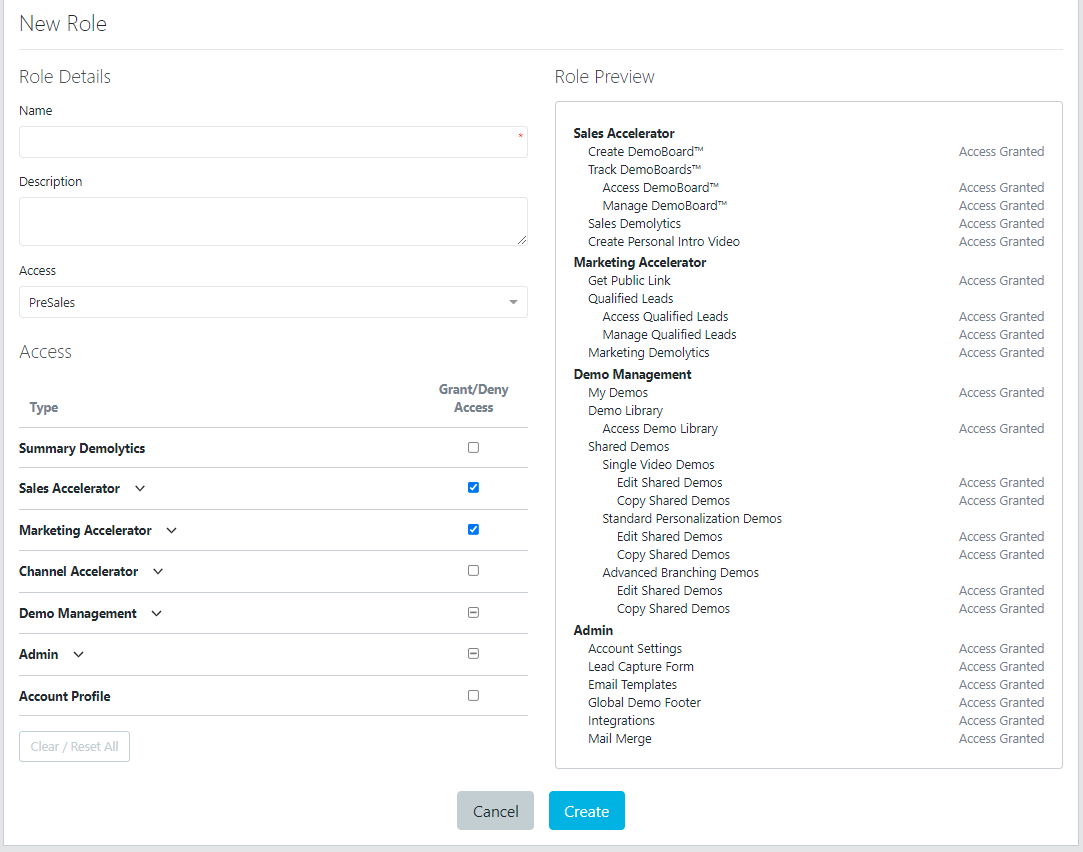This screenshot has width=1083, height=852.
Task: Toggle Demo Management partial-access checkbox
Action: coord(473,612)
